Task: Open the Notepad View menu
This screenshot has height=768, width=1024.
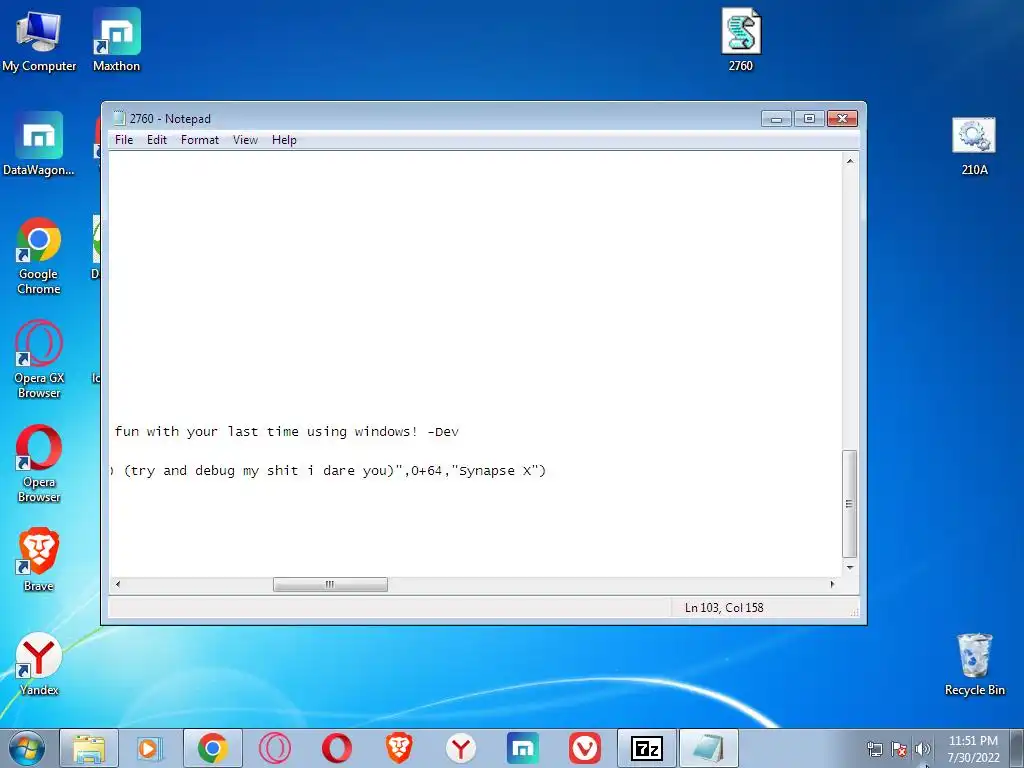Action: [246, 140]
